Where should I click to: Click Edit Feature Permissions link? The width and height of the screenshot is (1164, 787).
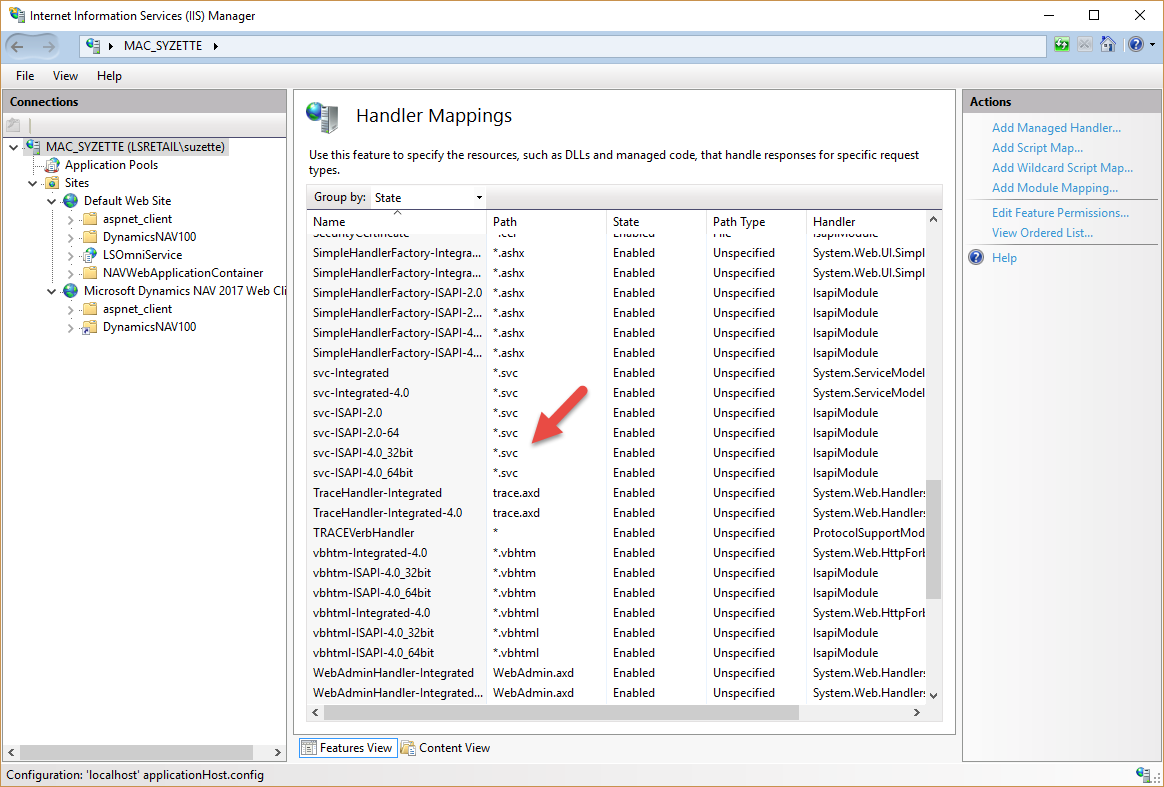(1060, 212)
